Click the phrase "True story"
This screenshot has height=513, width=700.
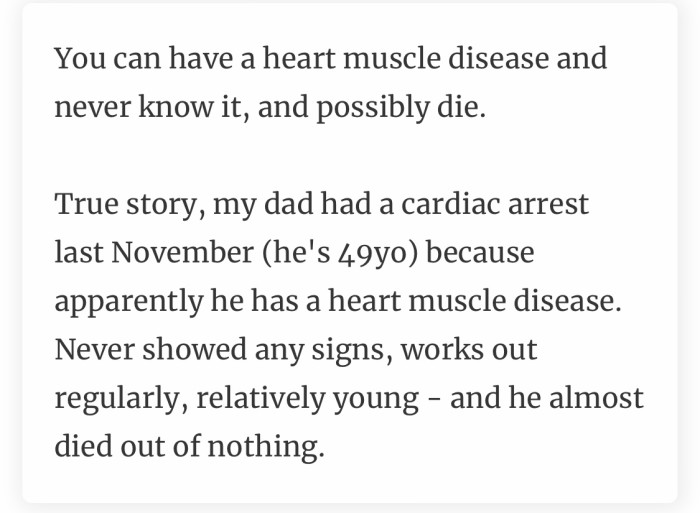pos(116,204)
